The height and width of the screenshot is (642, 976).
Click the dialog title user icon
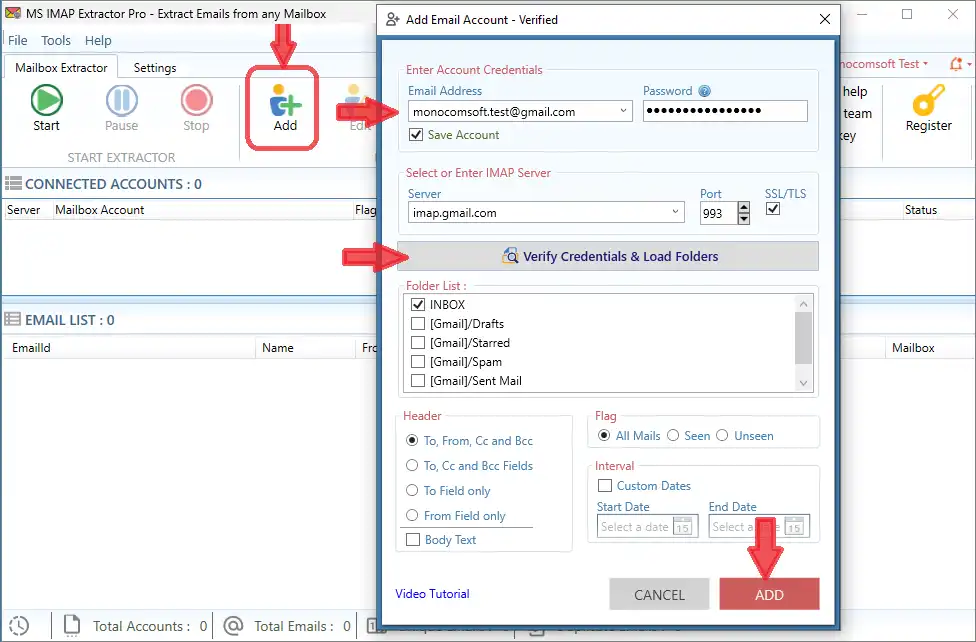392,19
